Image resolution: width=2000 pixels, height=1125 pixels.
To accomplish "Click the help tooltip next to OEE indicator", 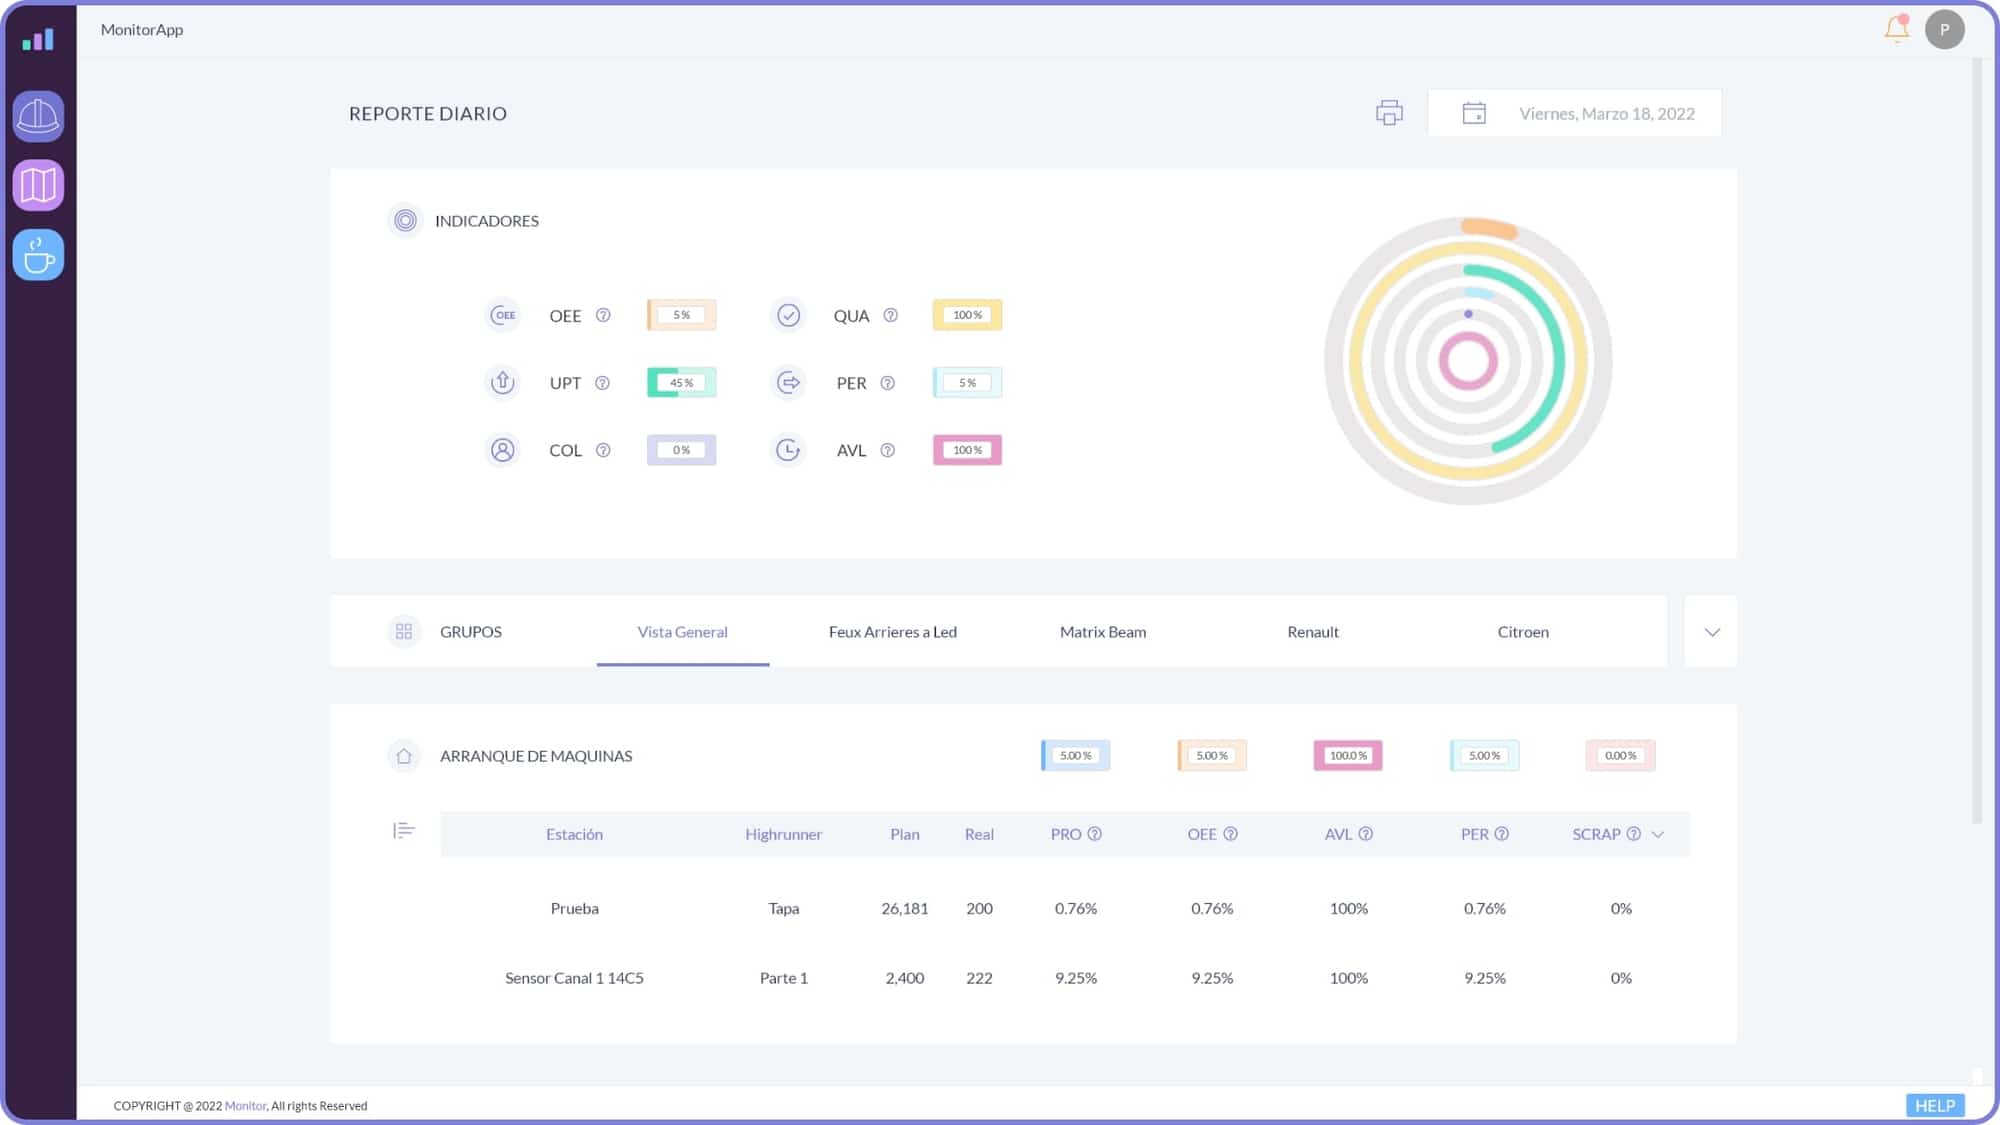I will point(604,315).
